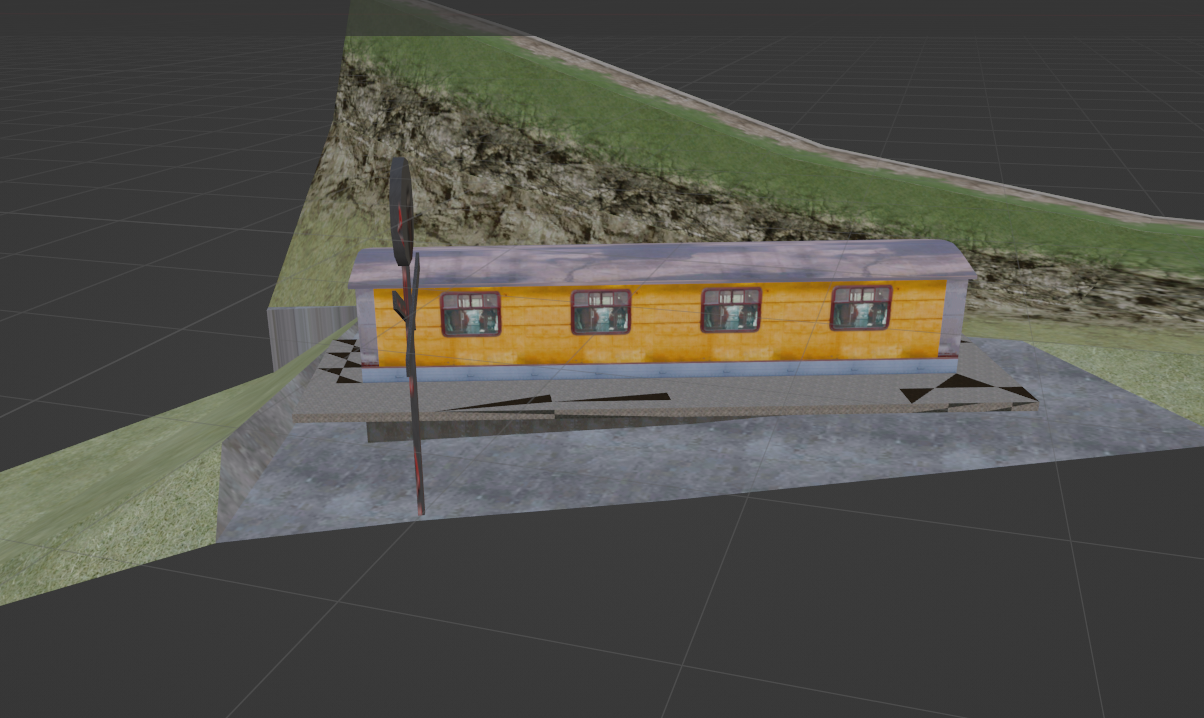Click the rightmost carriage window
This screenshot has height=718, width=1204.
pyautogui.click(x=861, y=308)
